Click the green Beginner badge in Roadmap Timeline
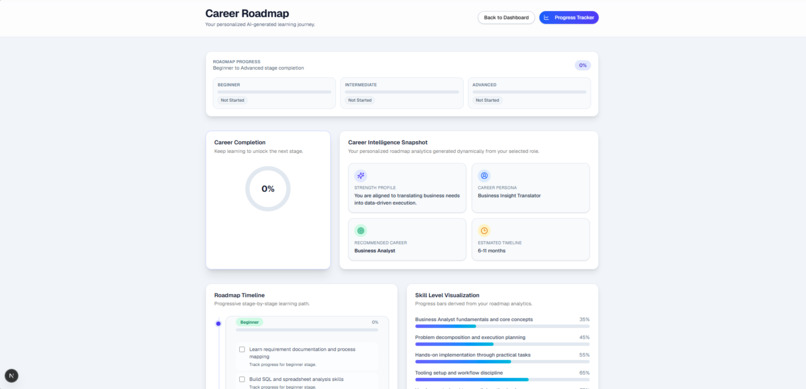 click(249, 322)
